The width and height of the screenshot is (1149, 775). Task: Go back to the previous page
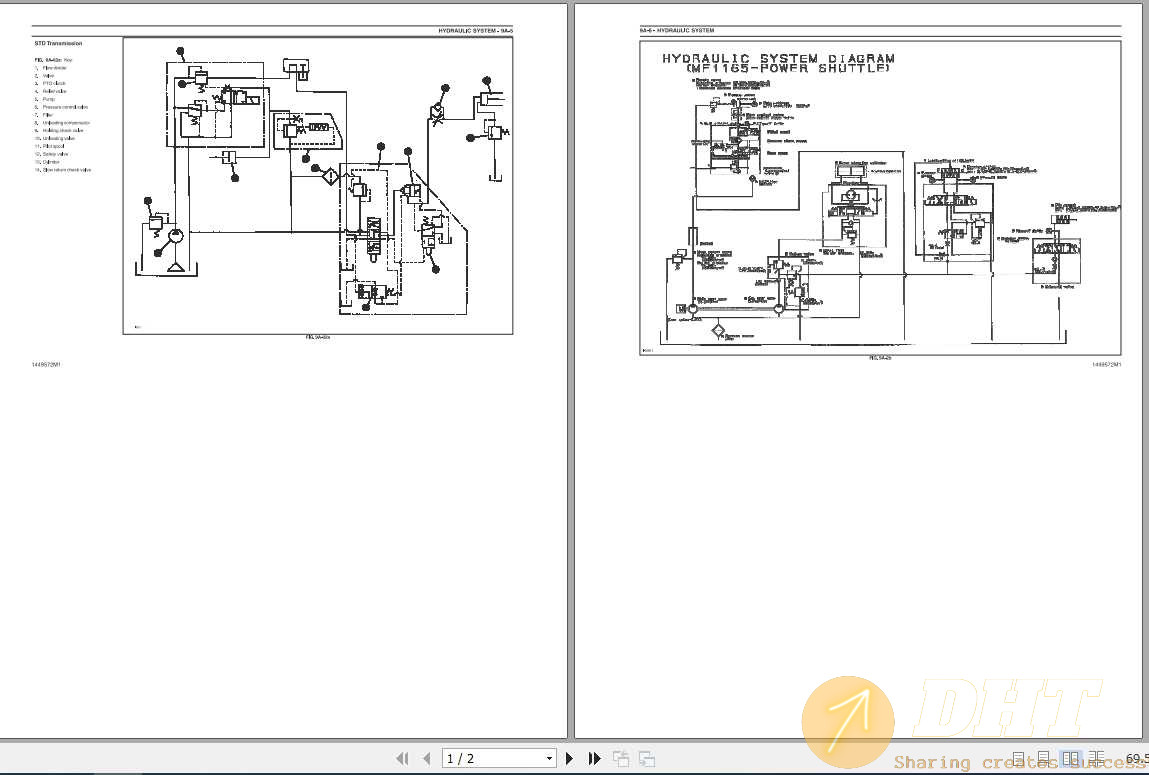424,758
